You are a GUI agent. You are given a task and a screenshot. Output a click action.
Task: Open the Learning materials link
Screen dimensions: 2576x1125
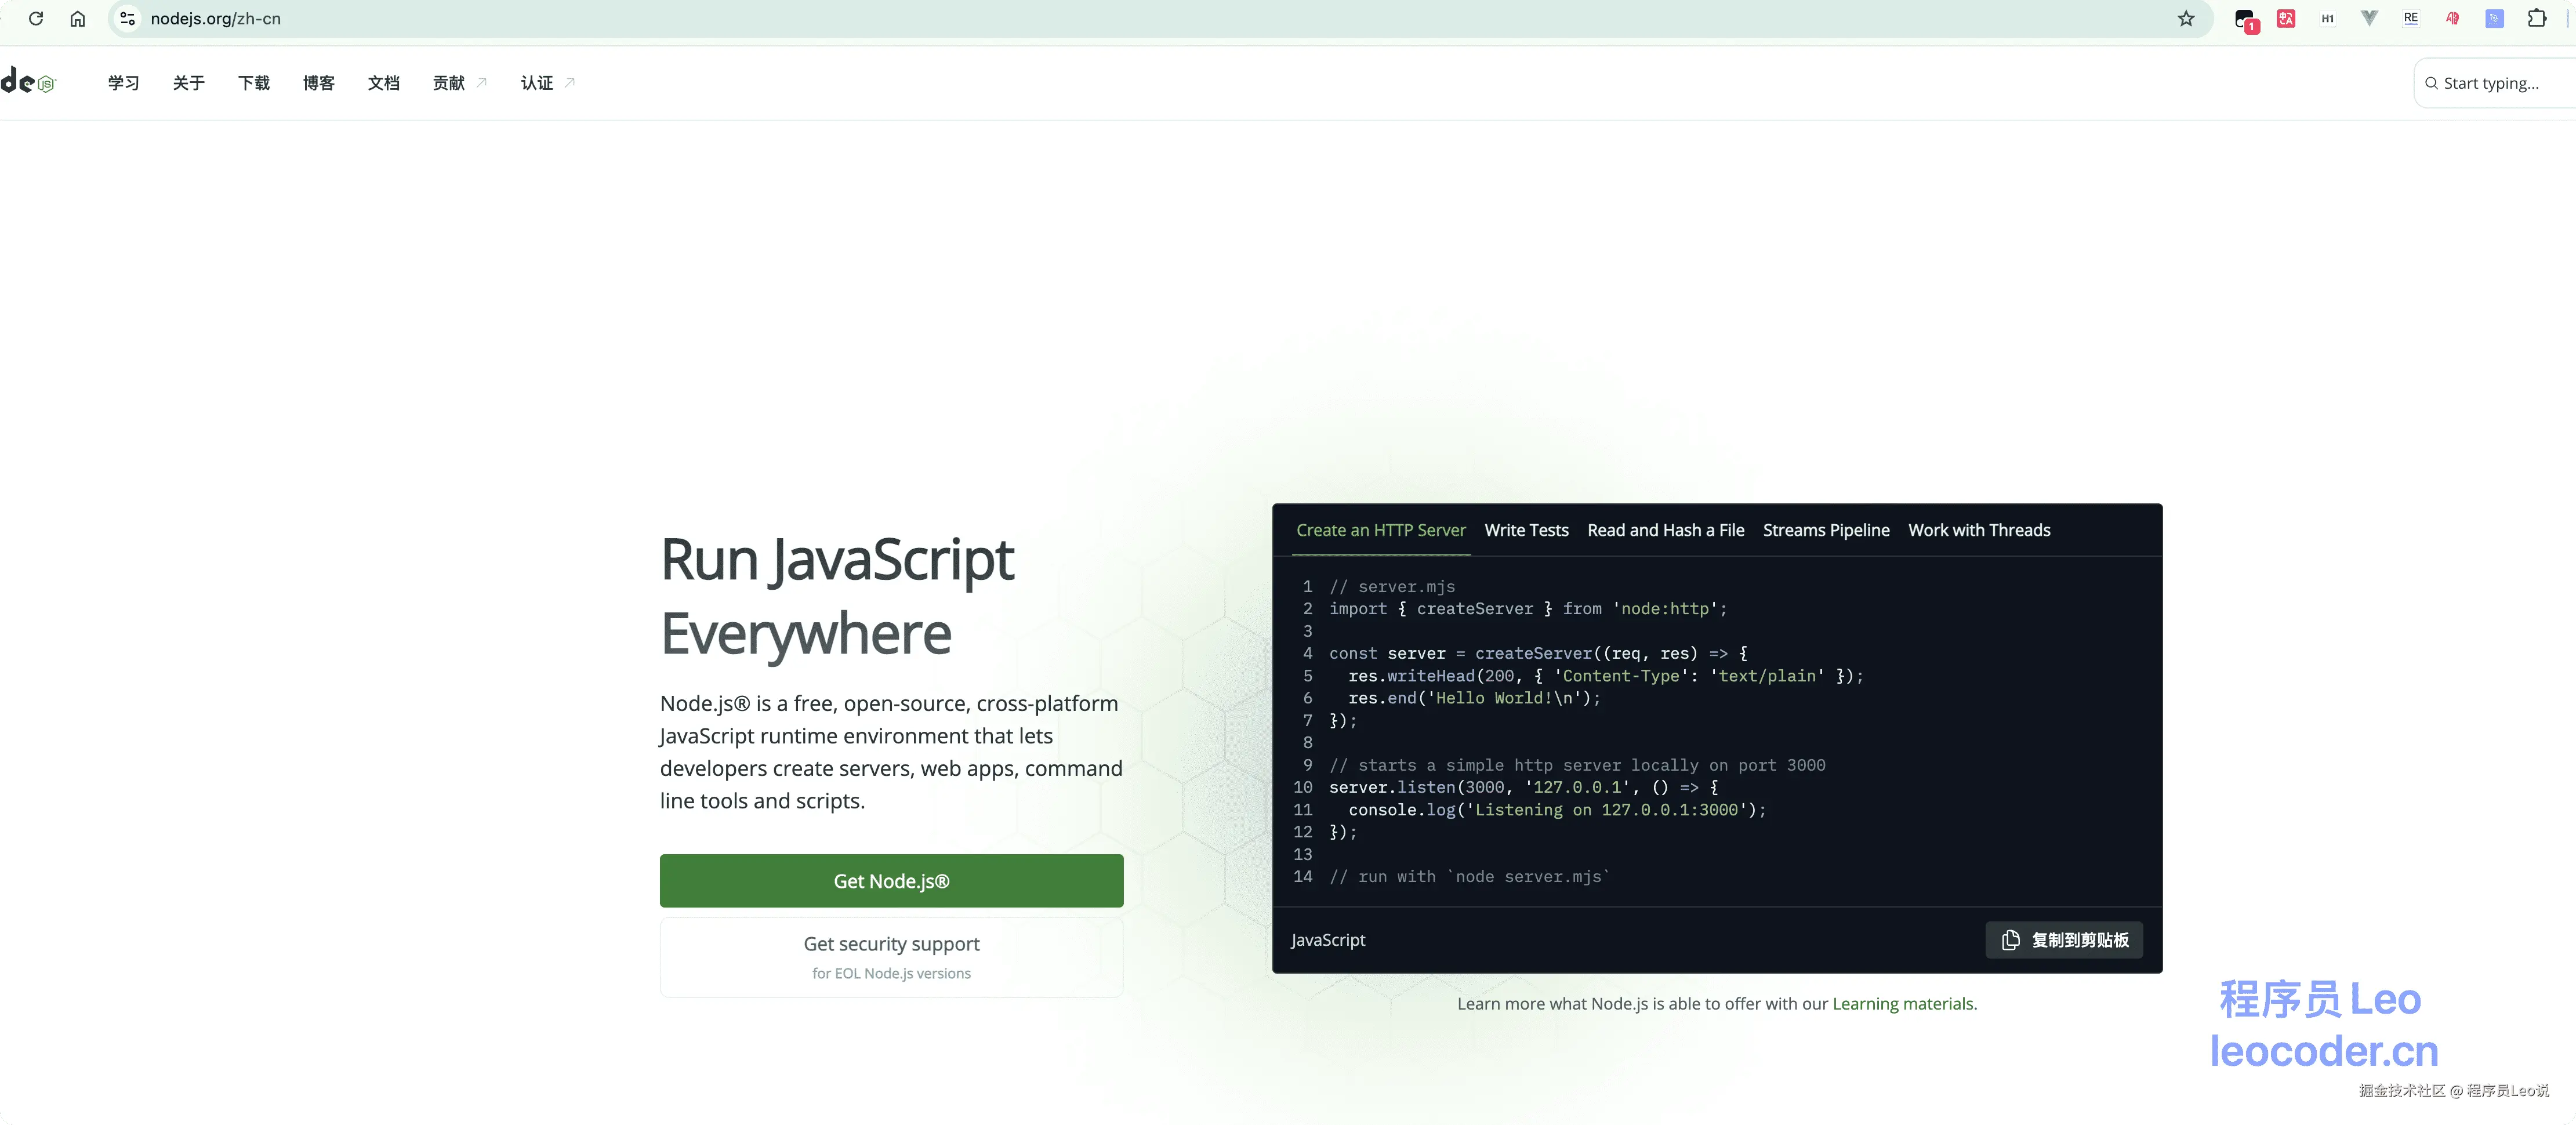[1902, 1004]
